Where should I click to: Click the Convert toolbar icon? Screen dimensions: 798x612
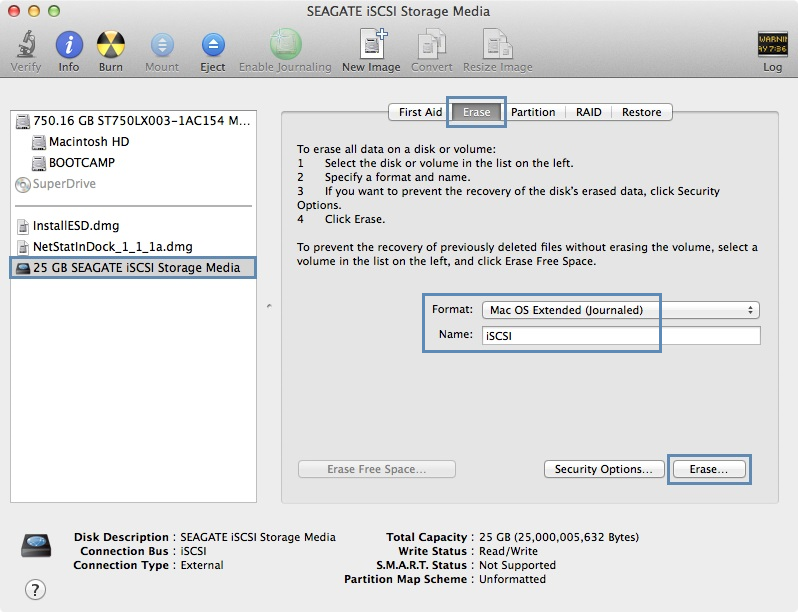[432, 44]
